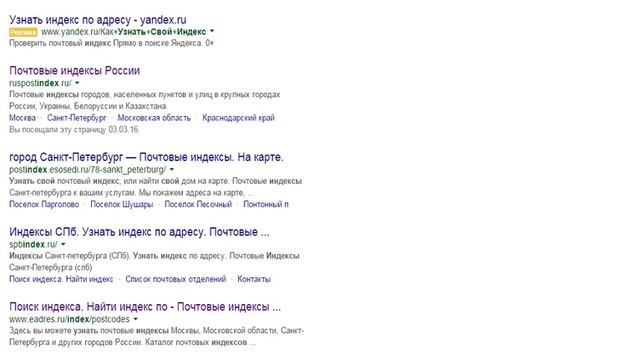Screen dimensions: 640x360
Task: Open 'Почтовые индексы России' search result
Action: pyautogui.click(x=74, y=70)
